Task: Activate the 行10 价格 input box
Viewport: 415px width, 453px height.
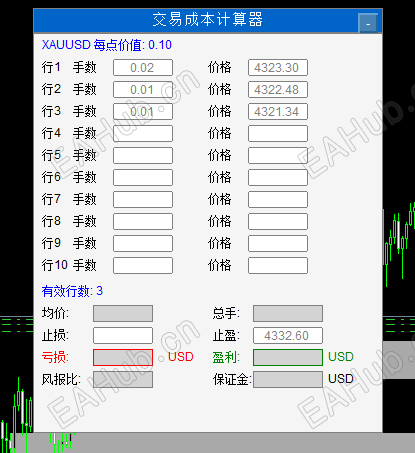Action: tap(278, 266)
